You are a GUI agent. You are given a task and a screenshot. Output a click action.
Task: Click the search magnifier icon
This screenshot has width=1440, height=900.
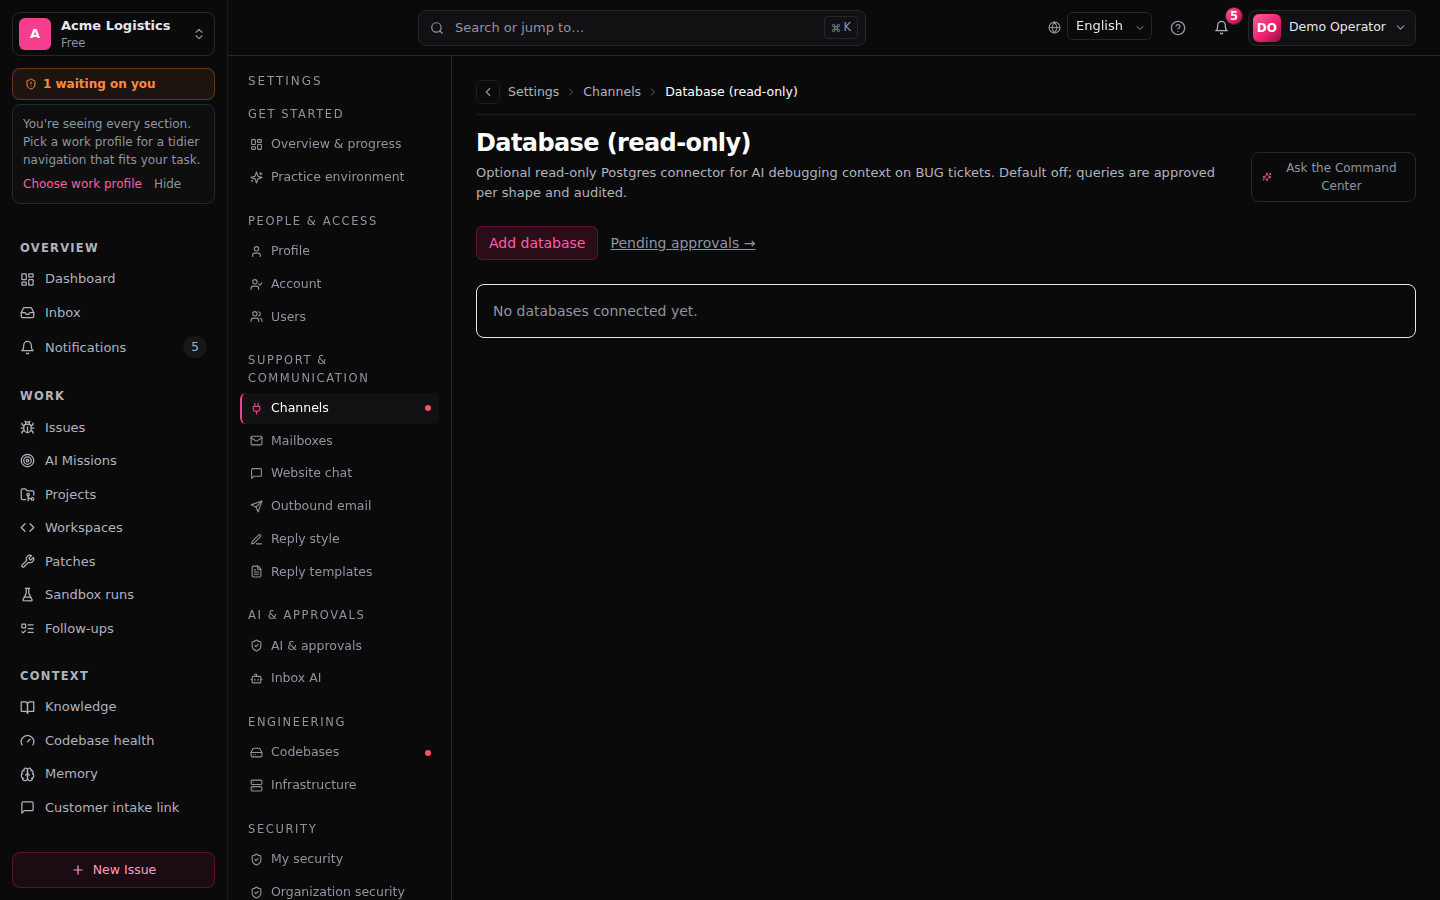click(437, 28)
